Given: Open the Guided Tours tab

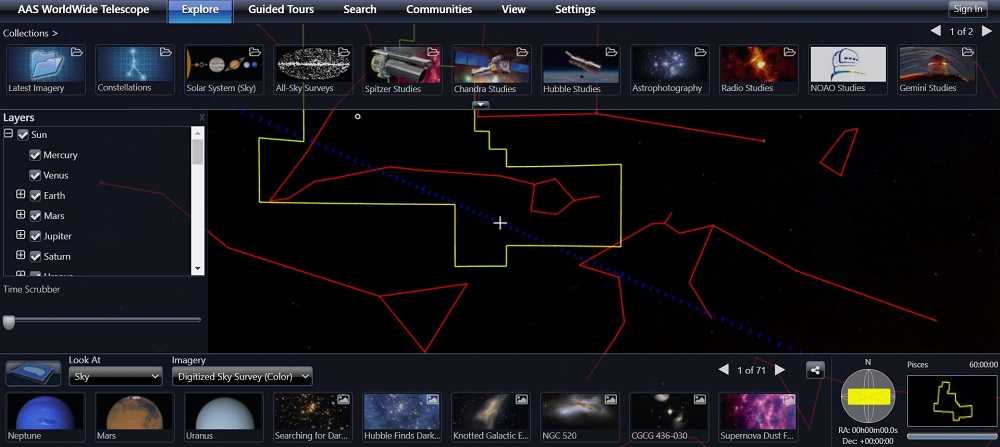Looking at the screenshot, I should (x=281, y=10).
